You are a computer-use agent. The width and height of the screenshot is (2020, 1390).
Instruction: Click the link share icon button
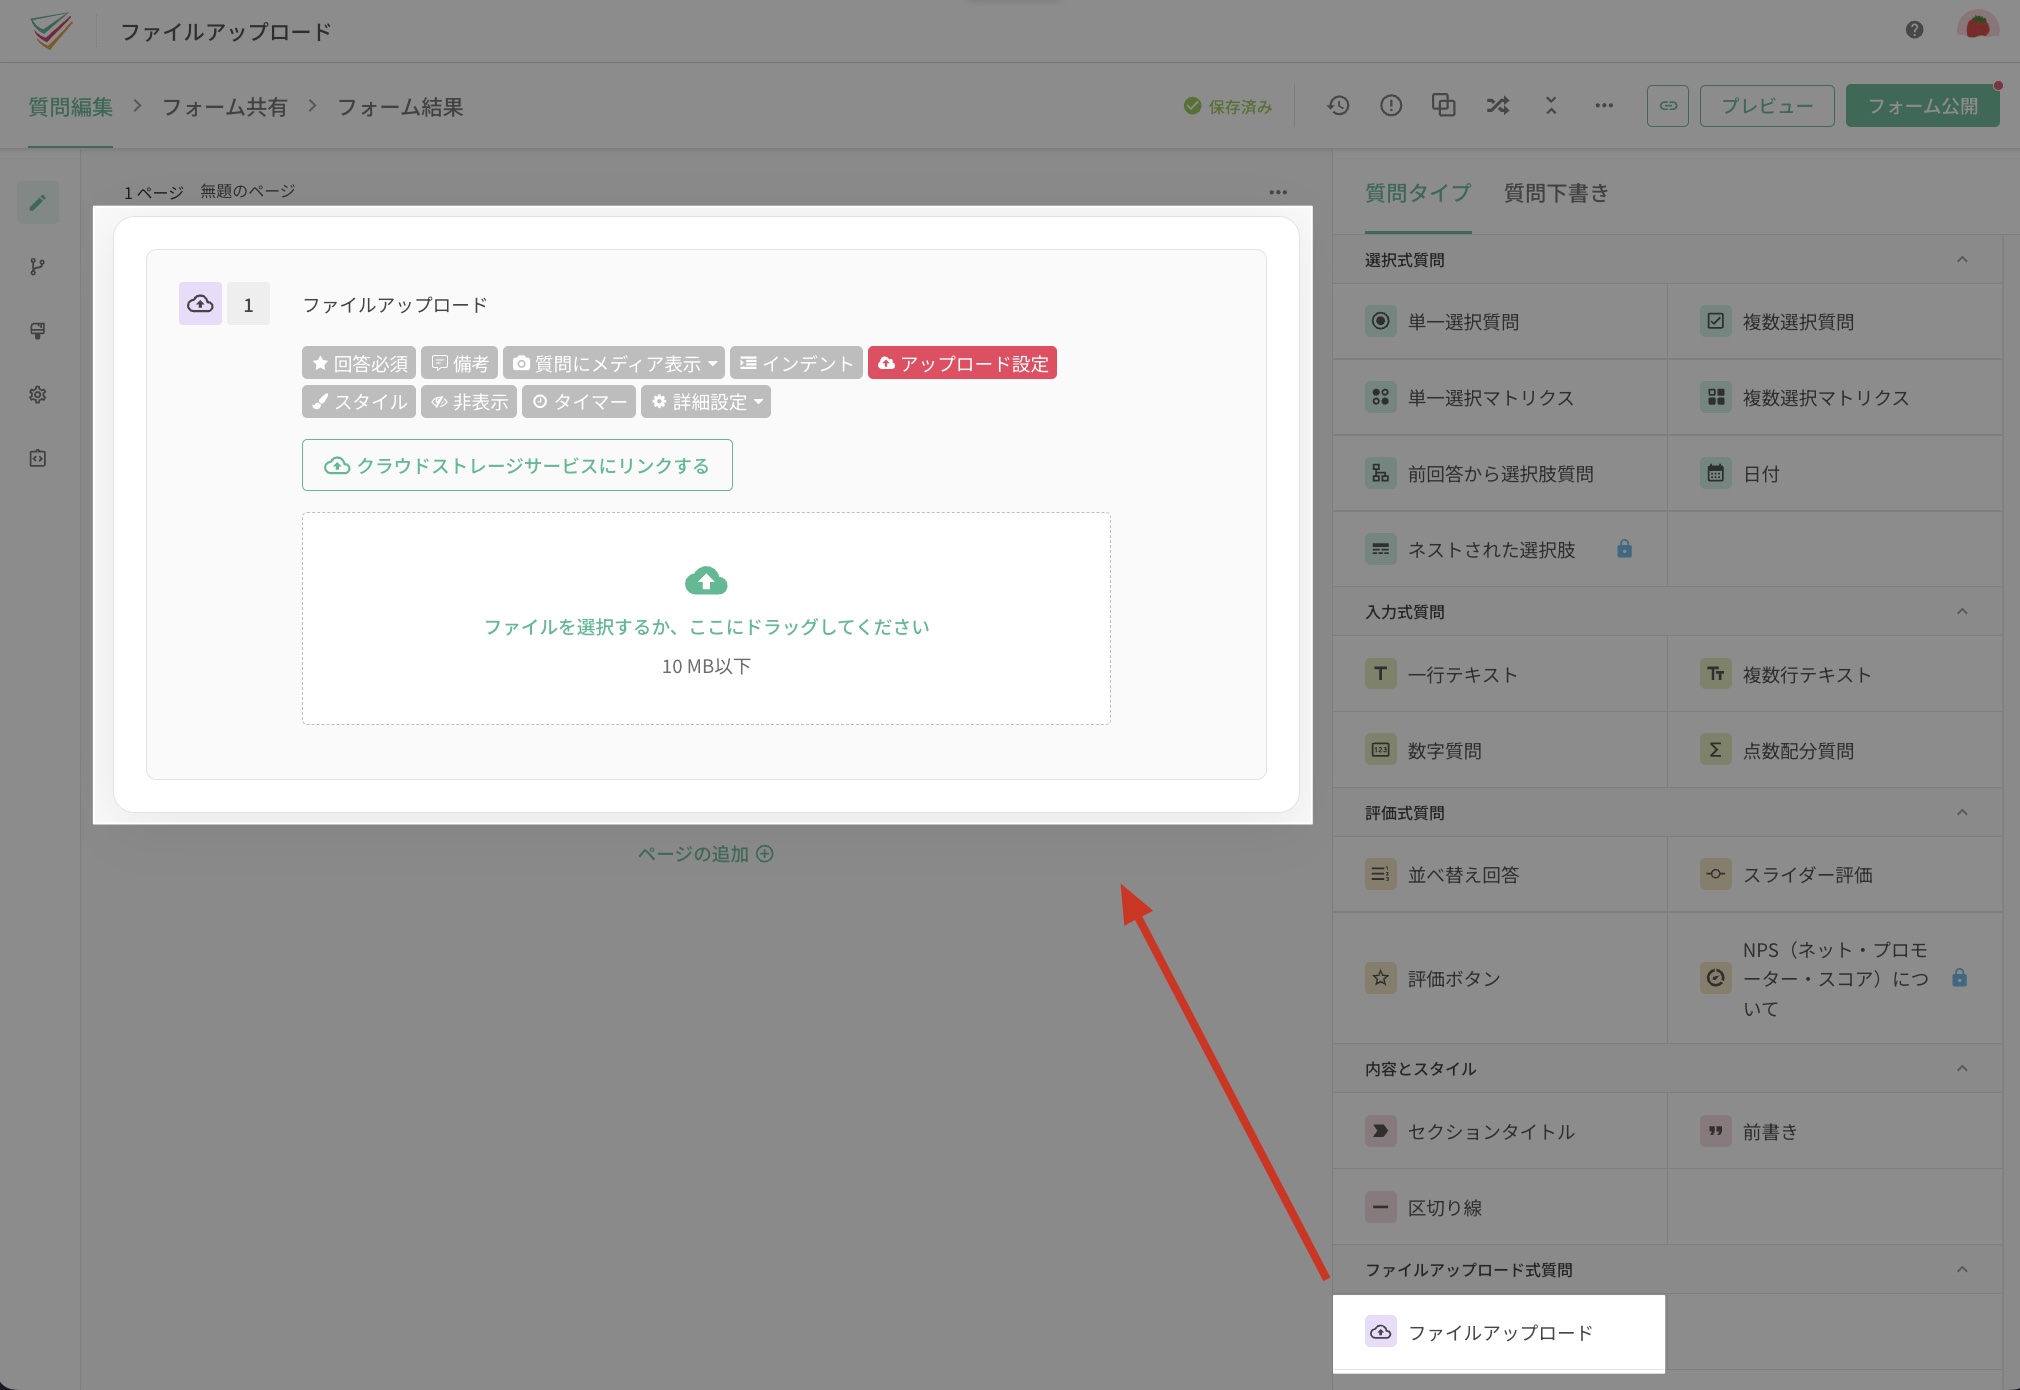click(1668, 106)
